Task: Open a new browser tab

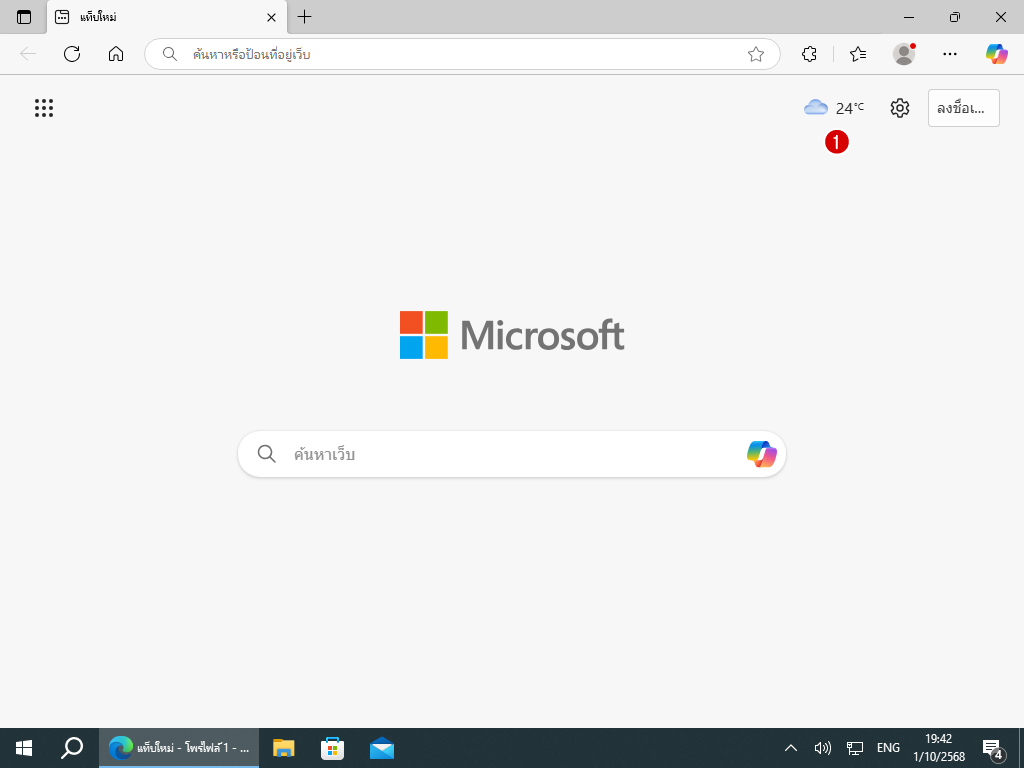Action: [x=305, y=17]
